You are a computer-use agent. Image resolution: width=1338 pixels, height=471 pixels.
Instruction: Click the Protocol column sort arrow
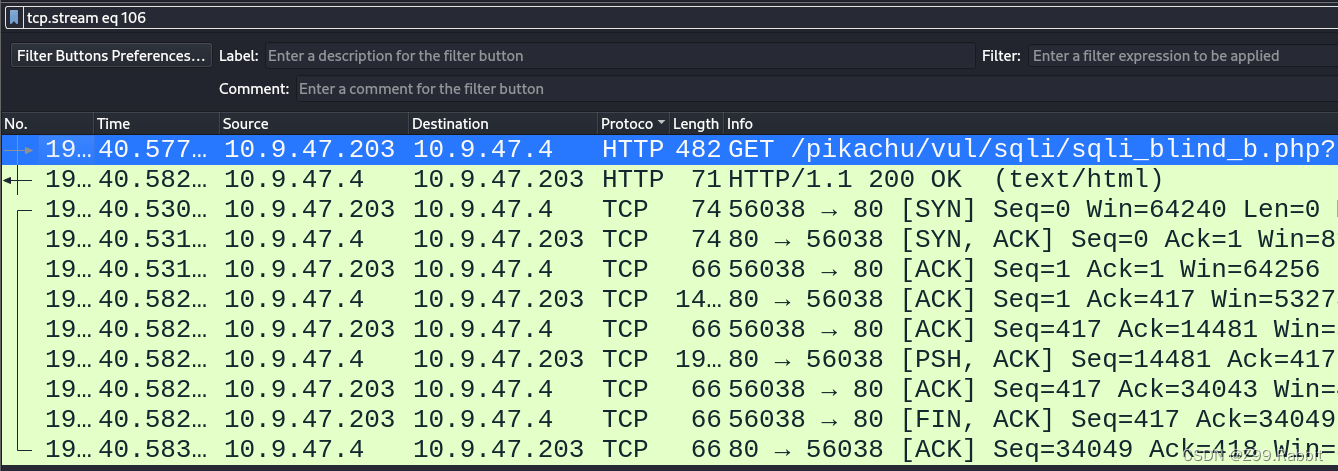661,124
